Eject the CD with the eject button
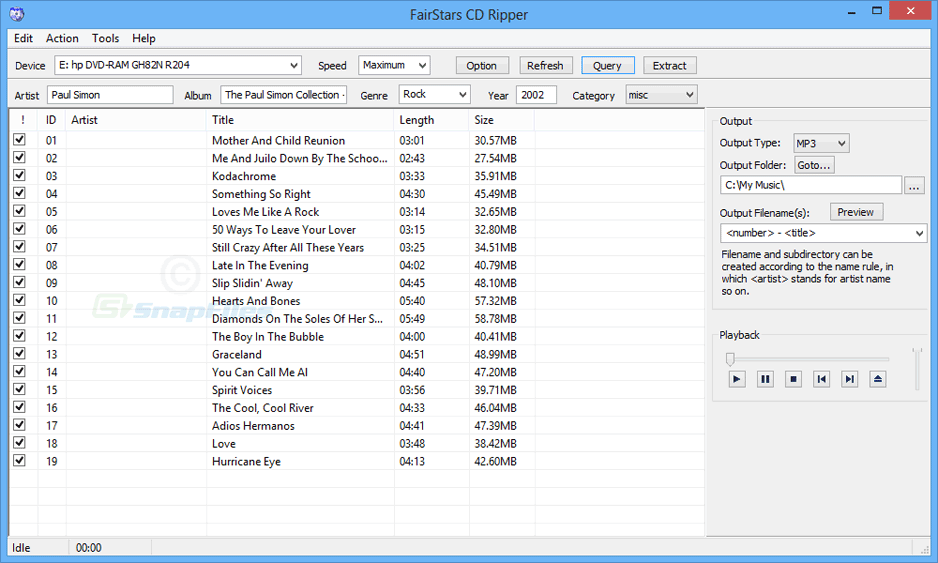938x563 pixels. tap(878, 379)
